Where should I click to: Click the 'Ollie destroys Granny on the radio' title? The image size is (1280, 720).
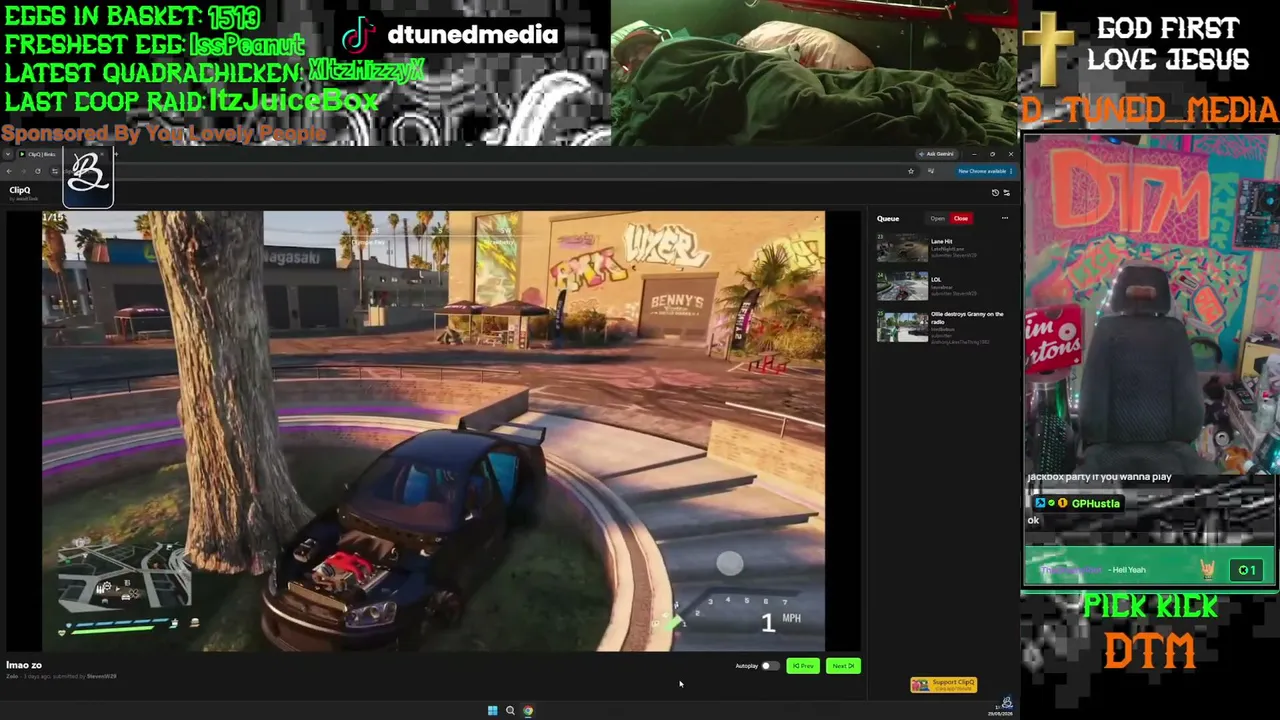click(x=966, y=318)
